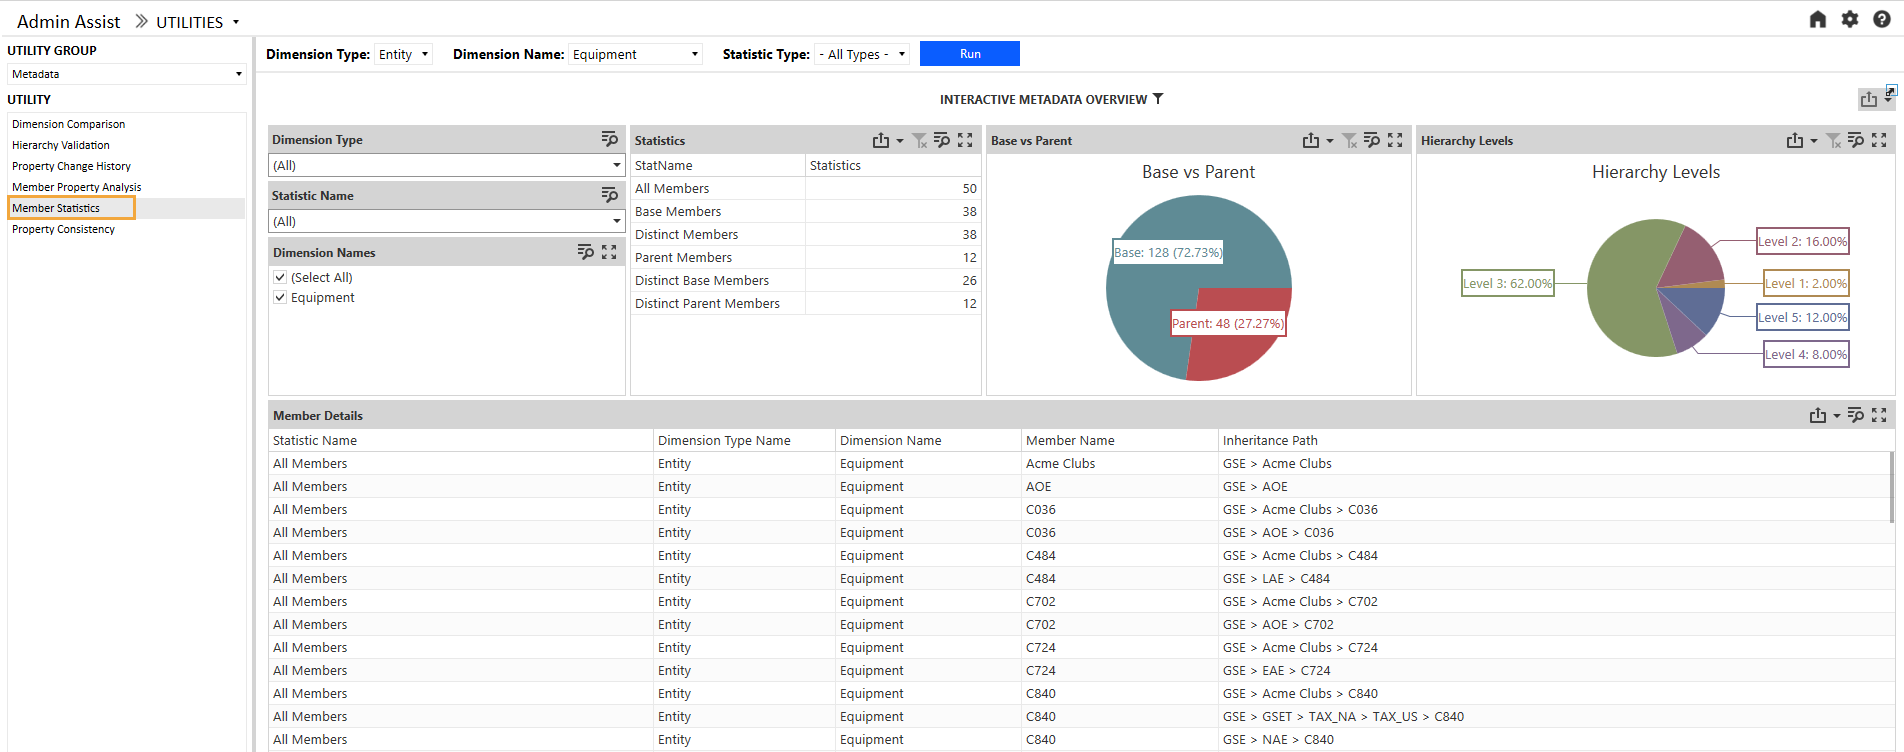Maximize the Member Details panel

point(1879,415)
